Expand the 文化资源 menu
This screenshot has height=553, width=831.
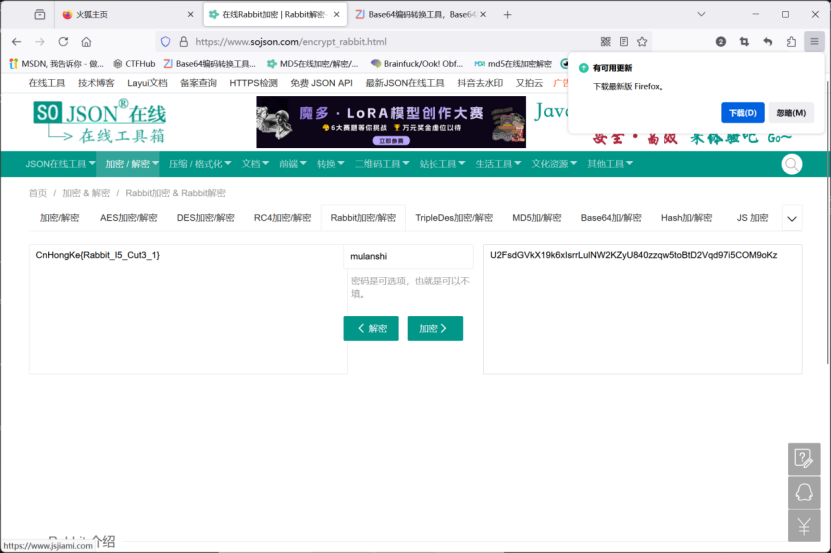coord(554,164)
